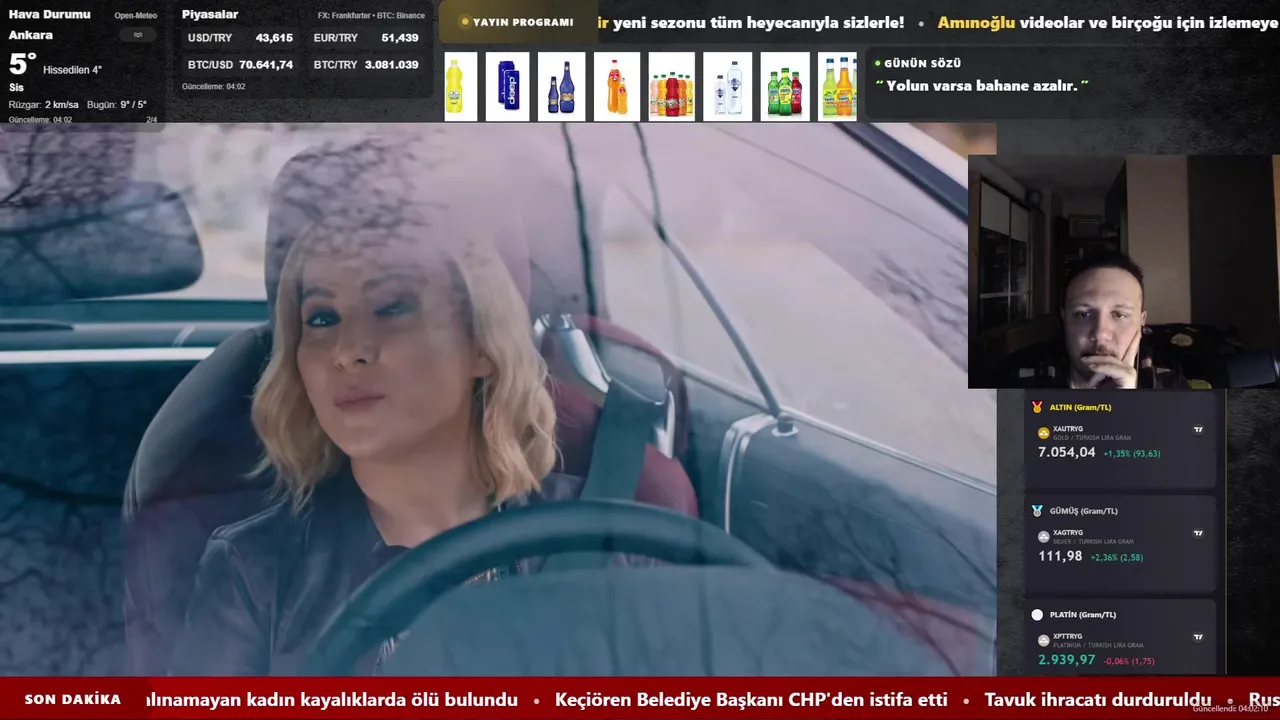Click the quote Yolun varsa bahane azalır
The width and height of the screenshot is (1280, 720).
point(982,86)
